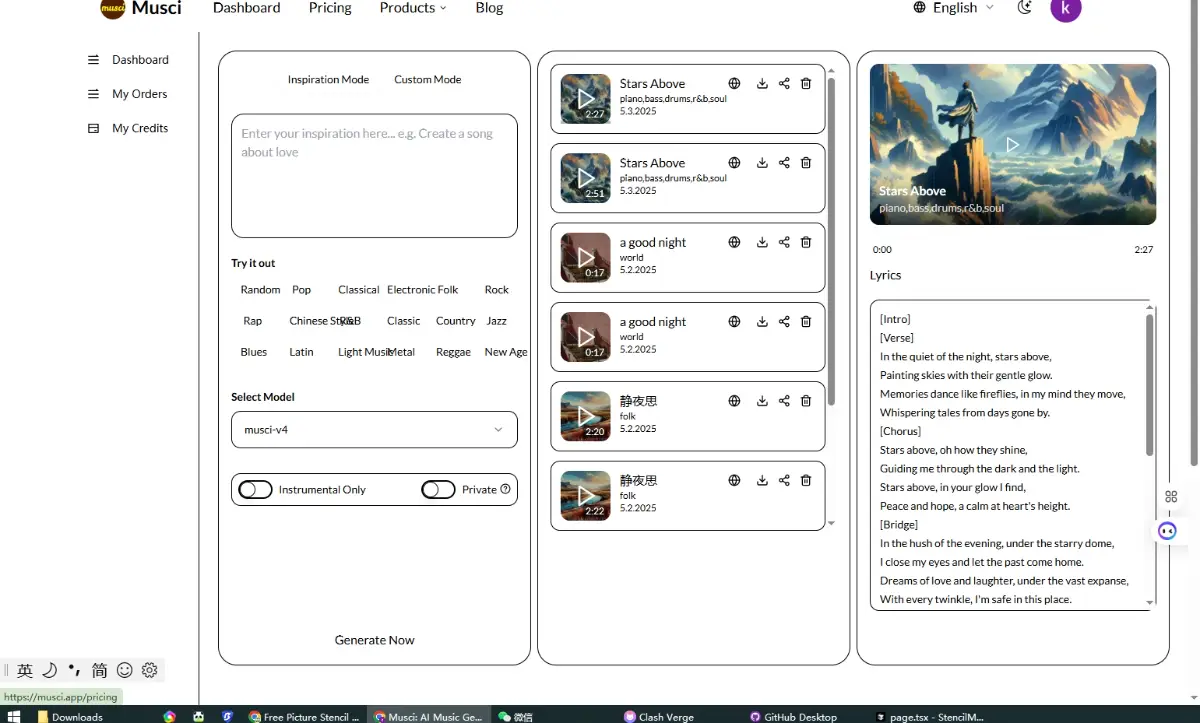Click the inspiration text input box
1200x723 pixels.
point(374,175)
